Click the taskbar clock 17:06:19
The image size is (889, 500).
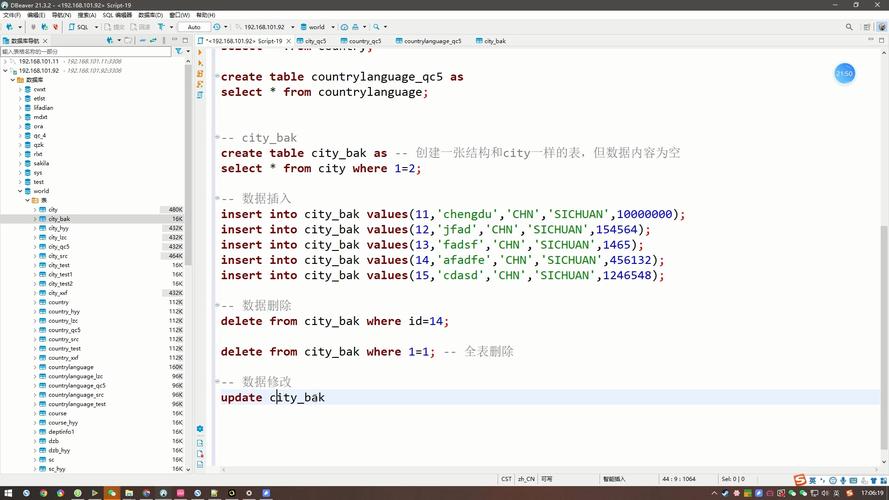click(873, 494)
